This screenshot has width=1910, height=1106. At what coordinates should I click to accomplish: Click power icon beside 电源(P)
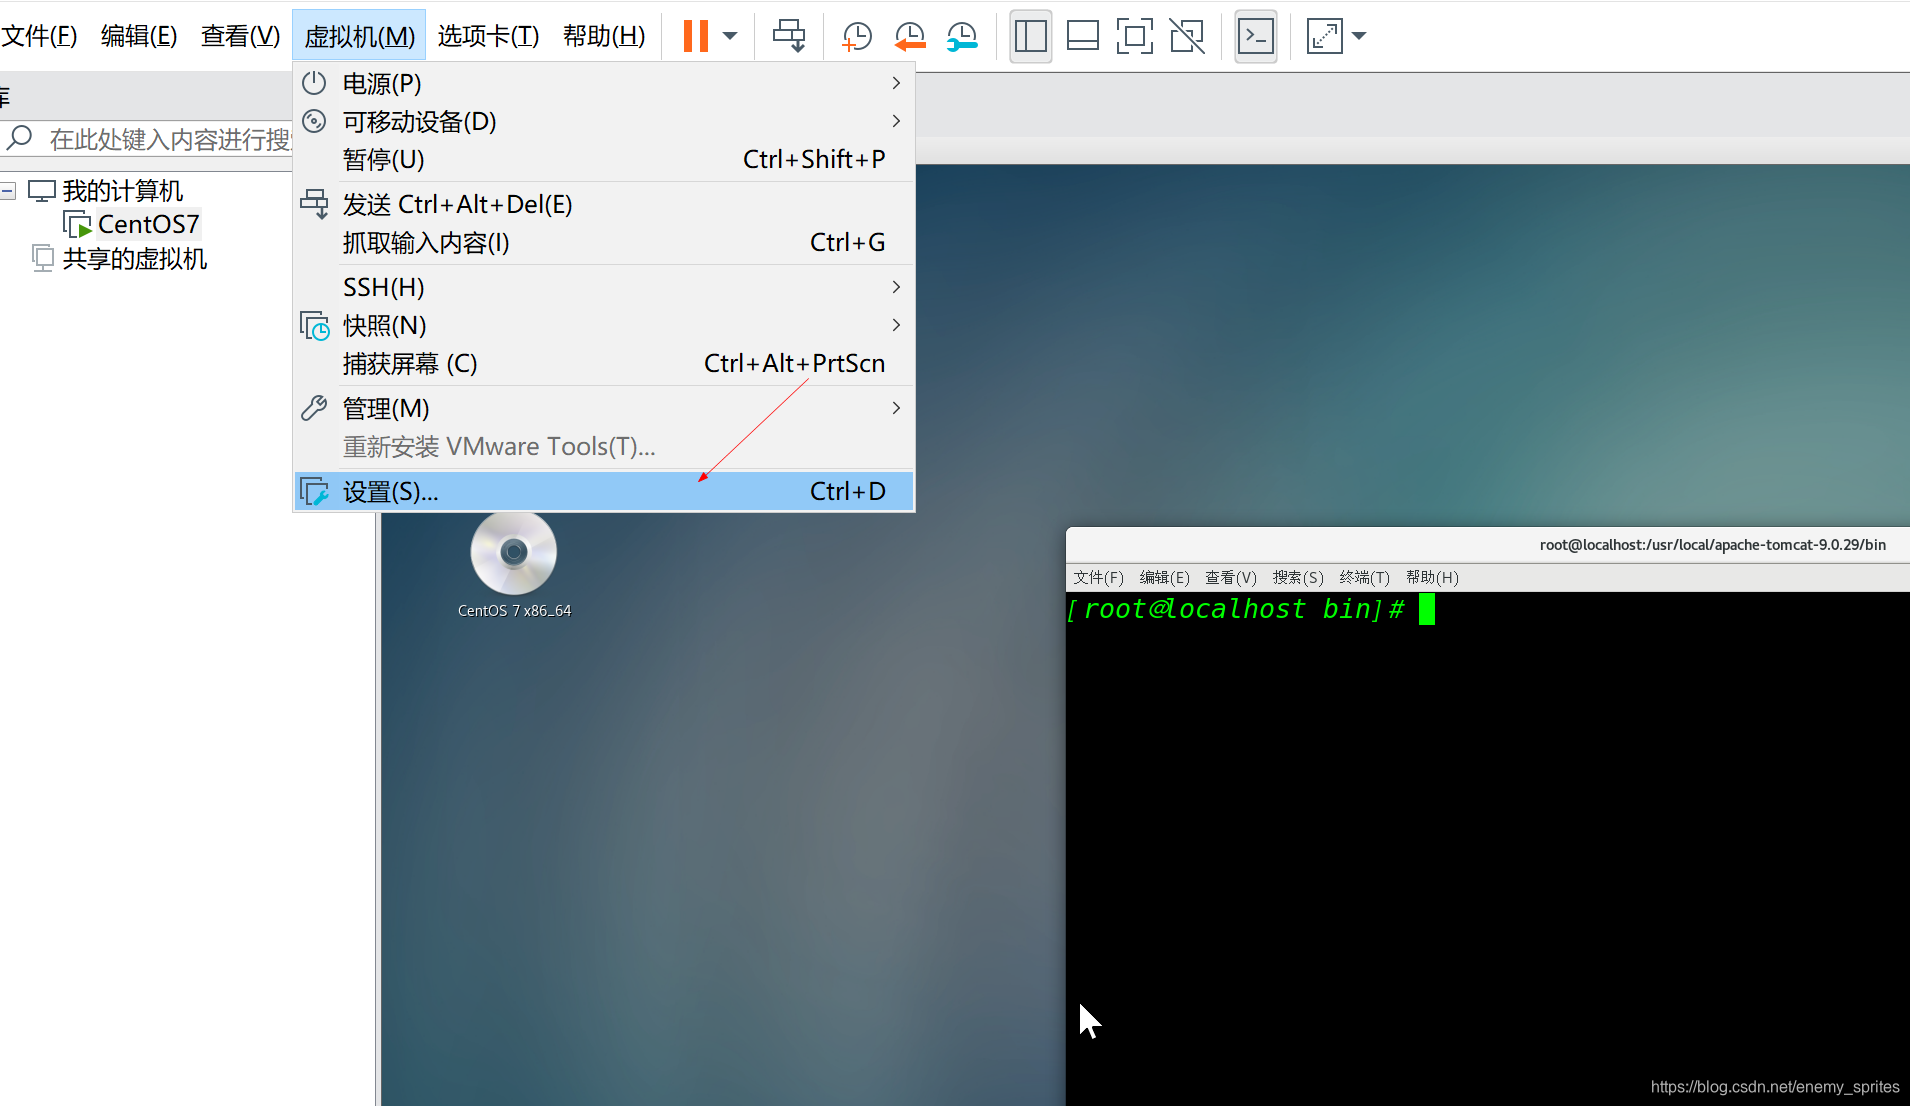tap(314, 83)
